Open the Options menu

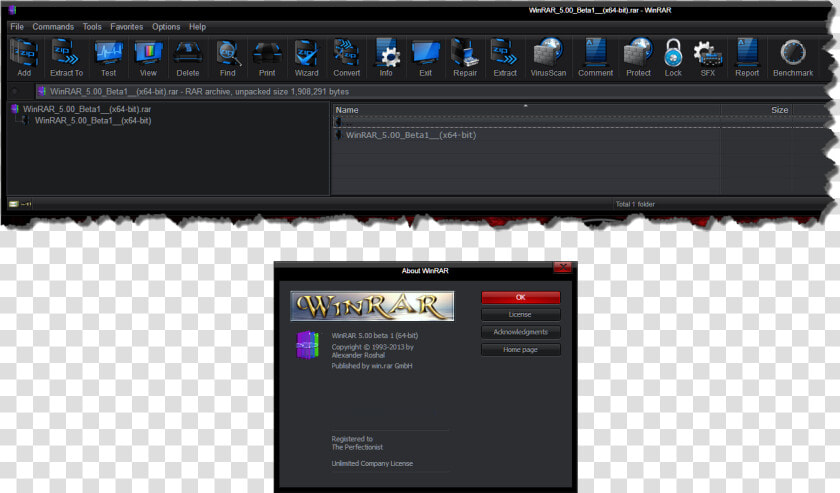pos(166,27)
